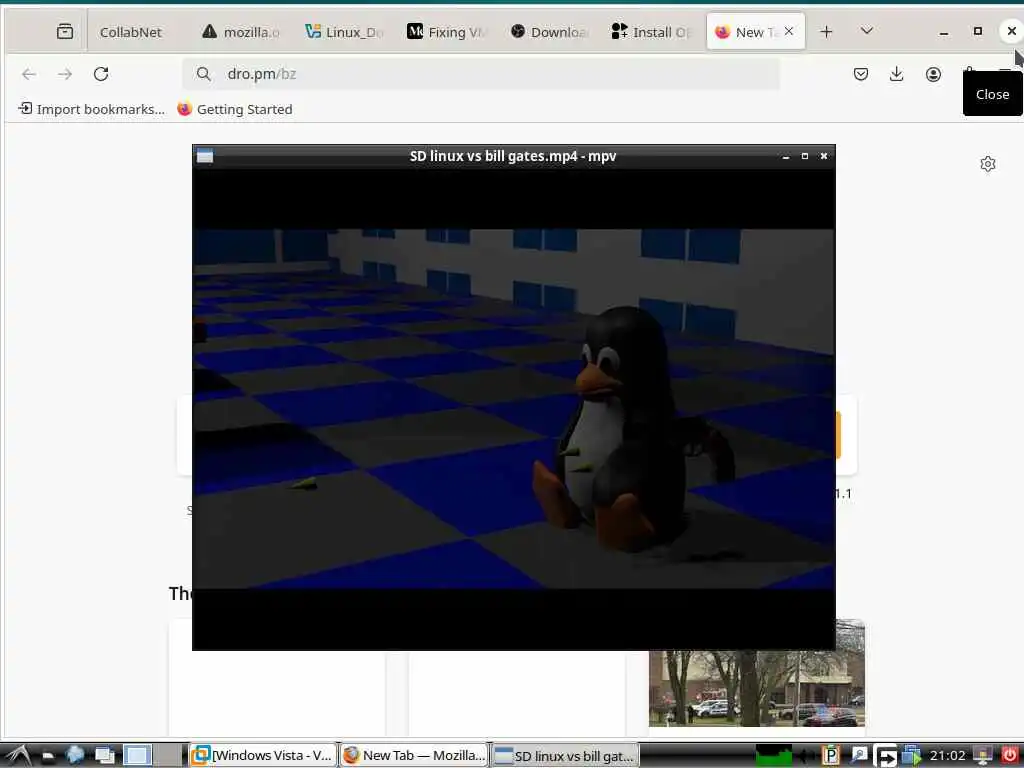The height and width of the screenshot is (768, 1024).
Task: Click the mpv video playback area
Action: click(x=513, y=409)
